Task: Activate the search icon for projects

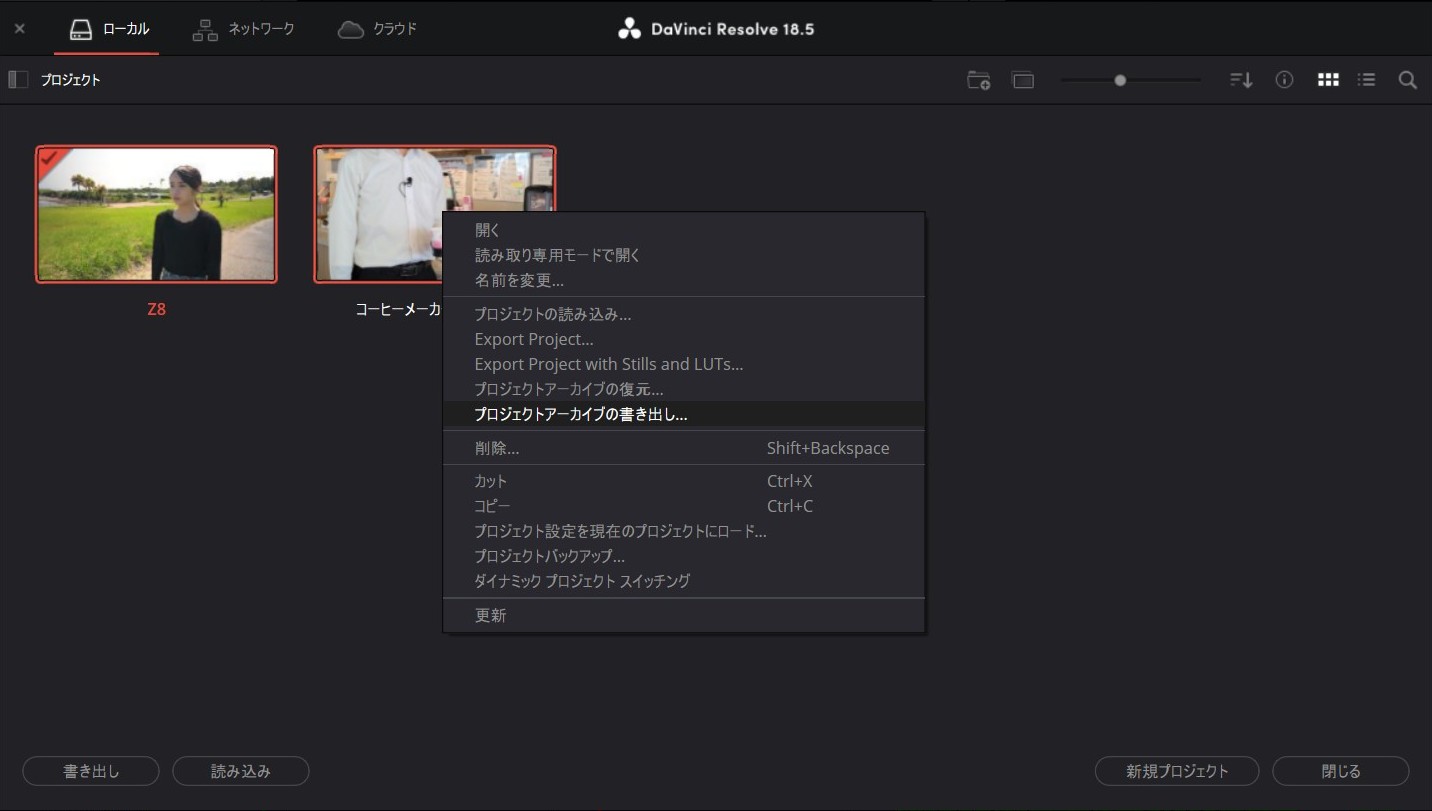Action: click(x=1407, y=80)
